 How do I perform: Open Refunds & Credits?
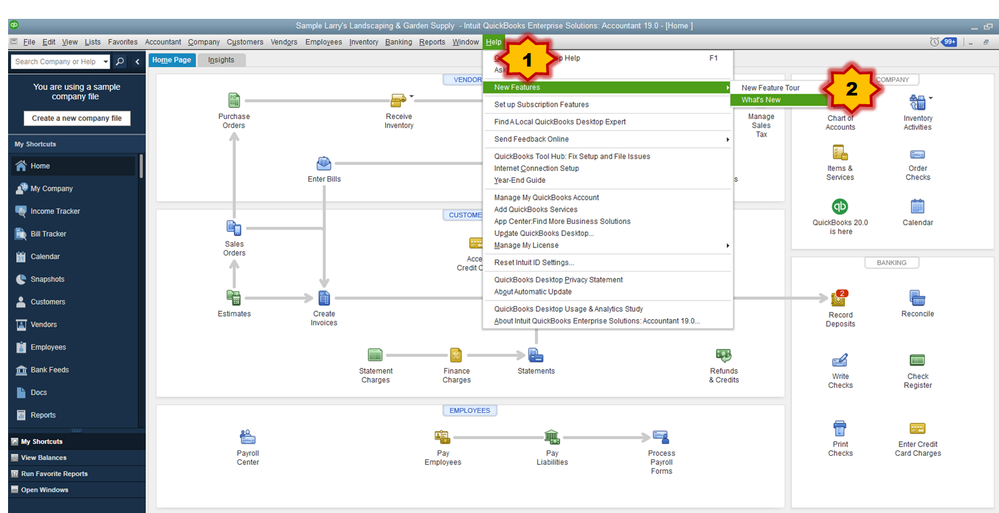click(723, 355)
